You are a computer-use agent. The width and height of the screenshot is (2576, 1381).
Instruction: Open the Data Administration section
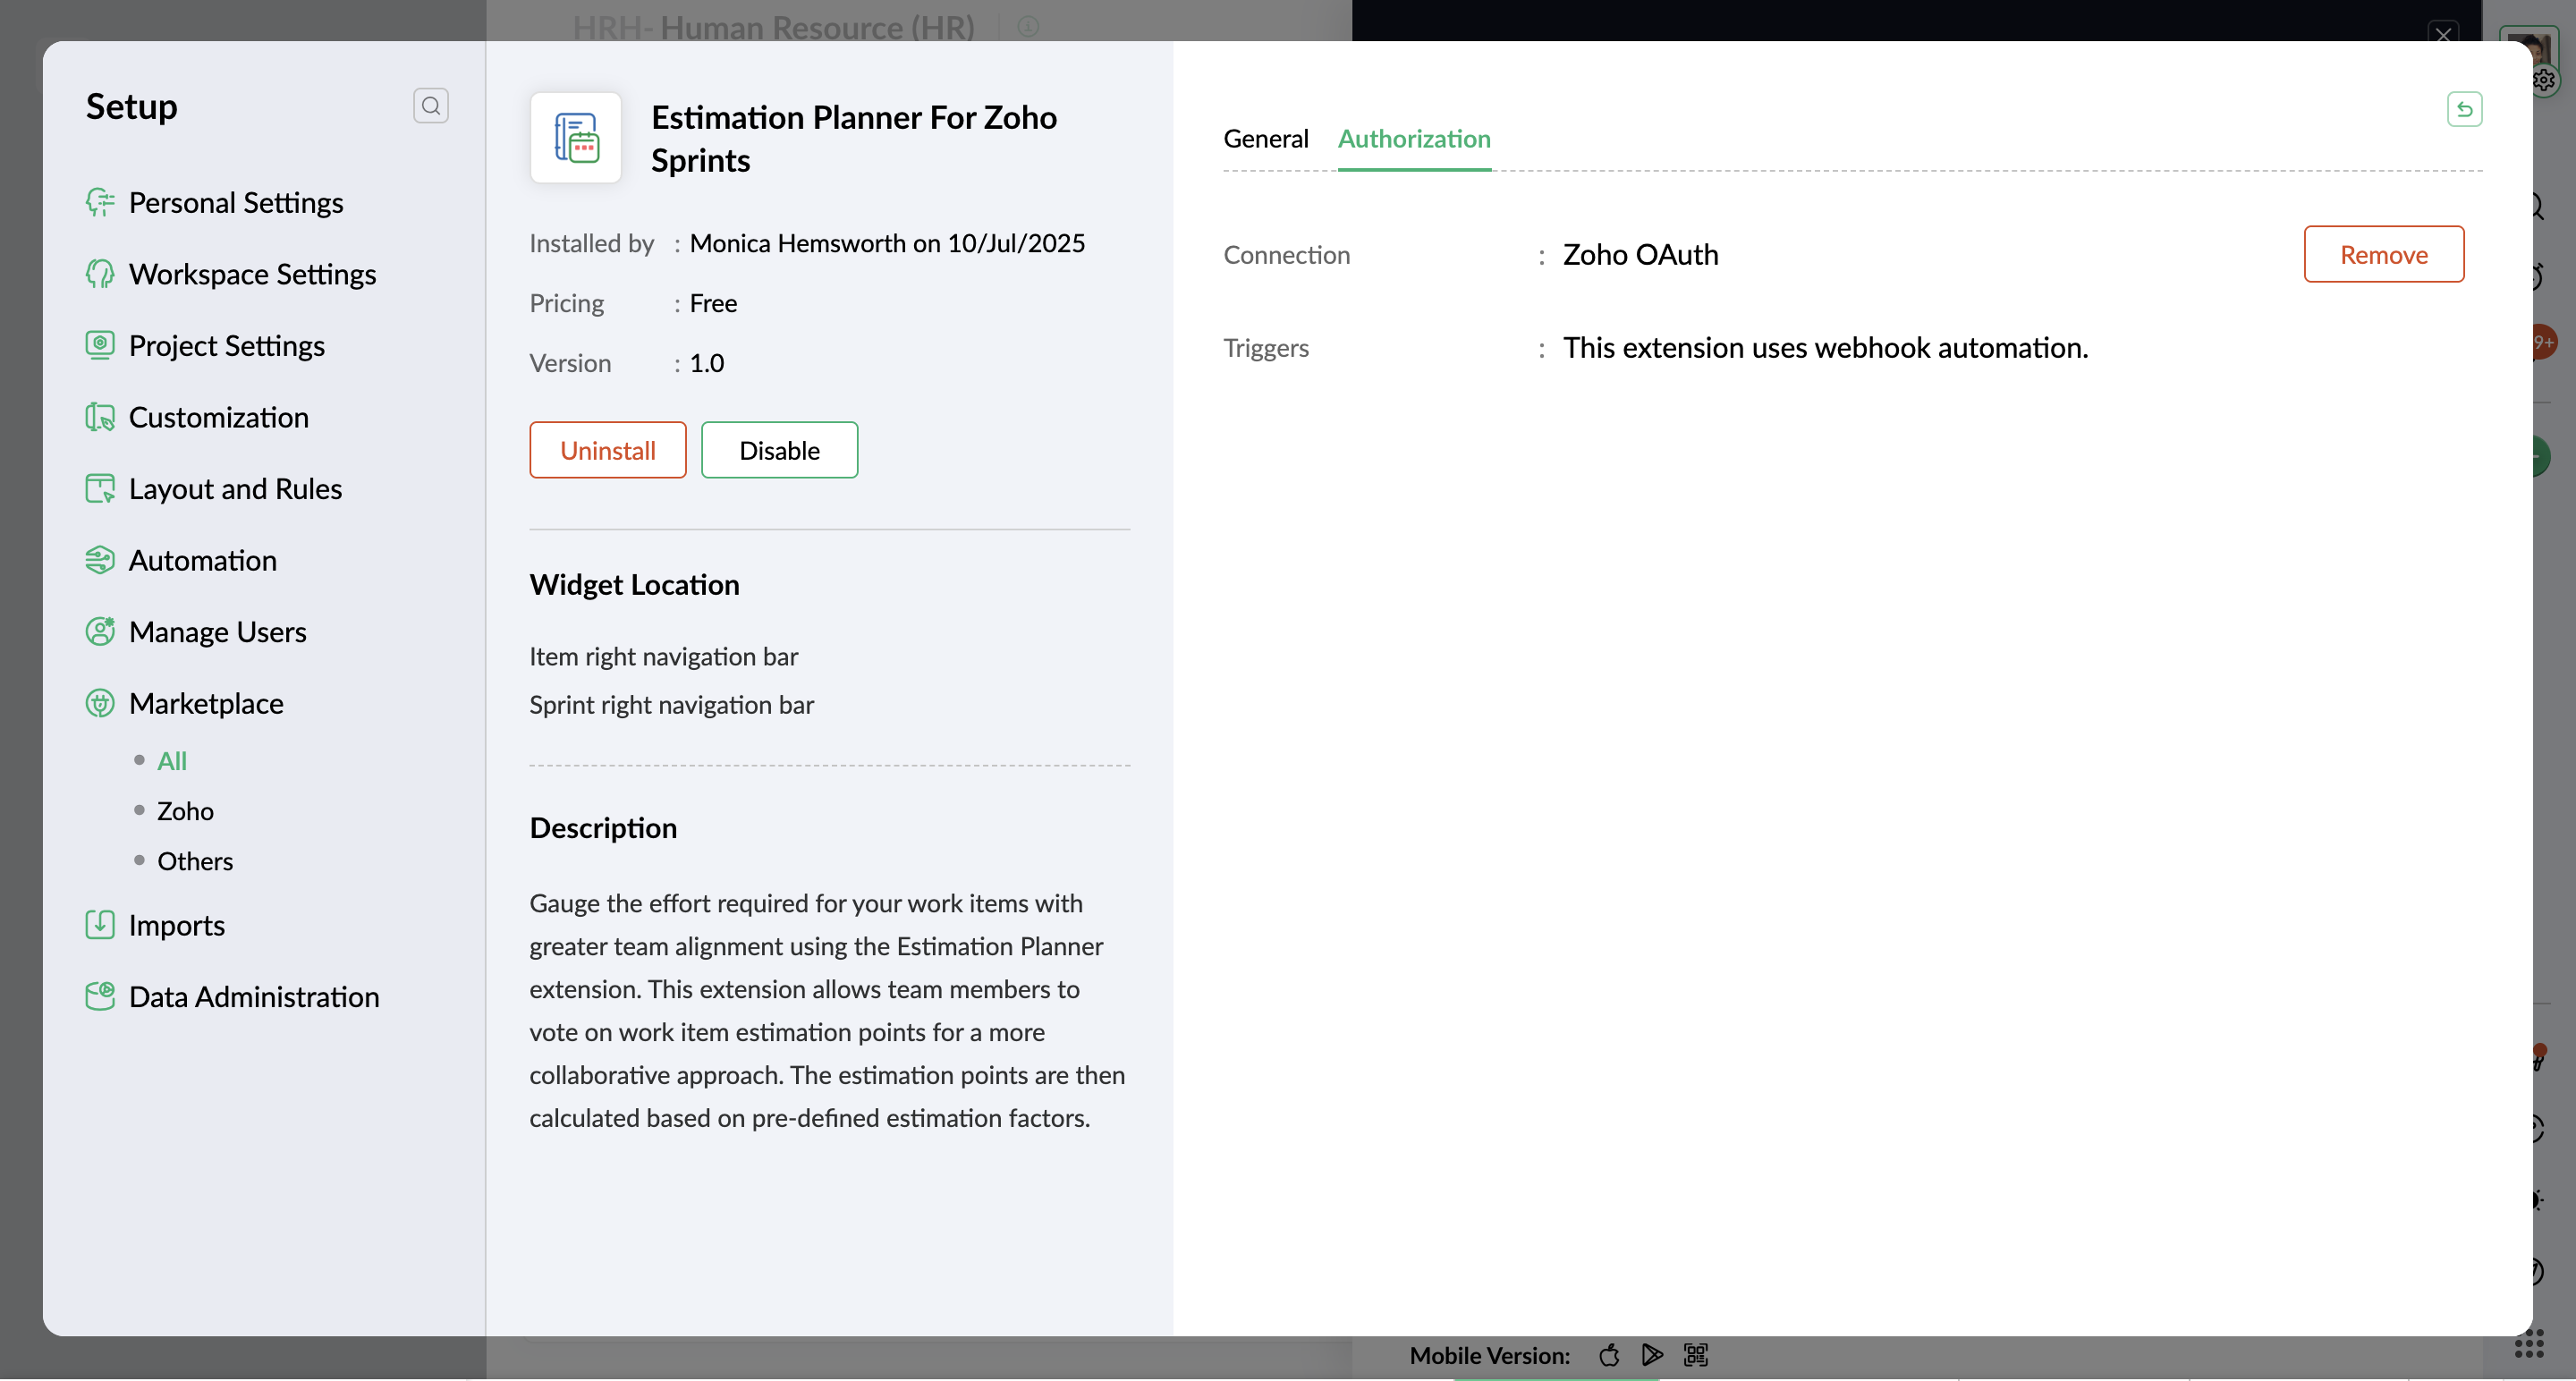(254, 996)
